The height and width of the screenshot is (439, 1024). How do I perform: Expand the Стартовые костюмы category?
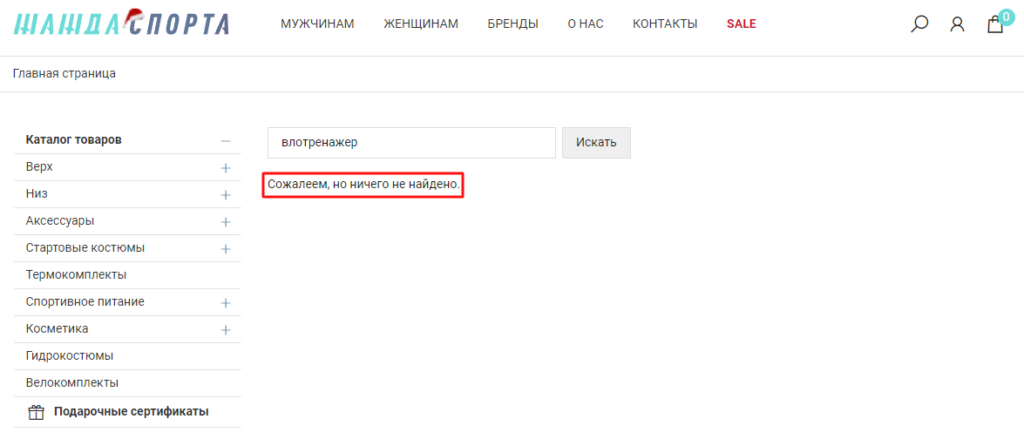coord(226,249)
